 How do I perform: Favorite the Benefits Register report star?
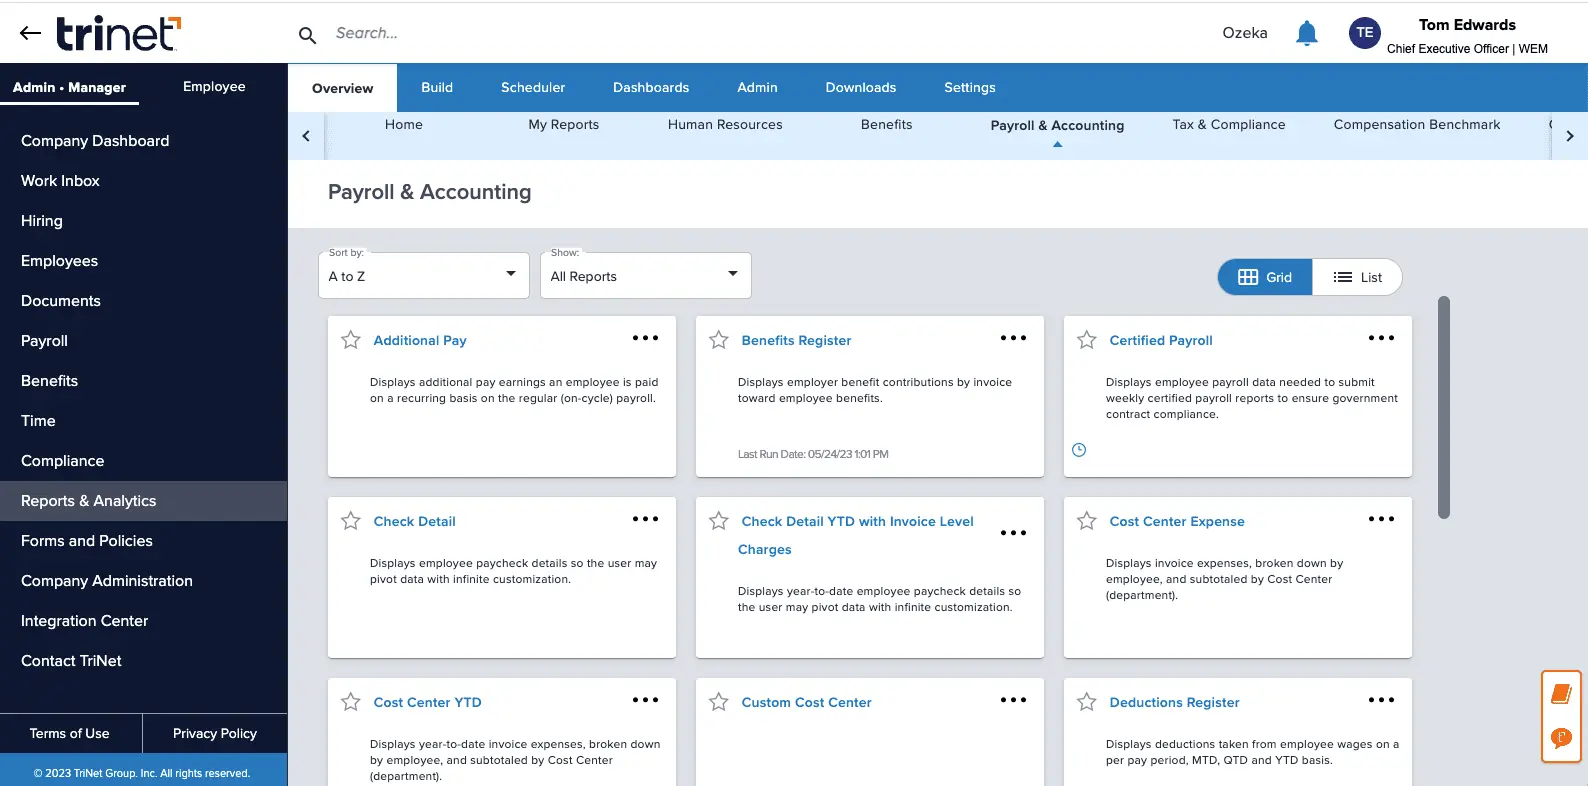pyautogui.click(x=718, y=340)
